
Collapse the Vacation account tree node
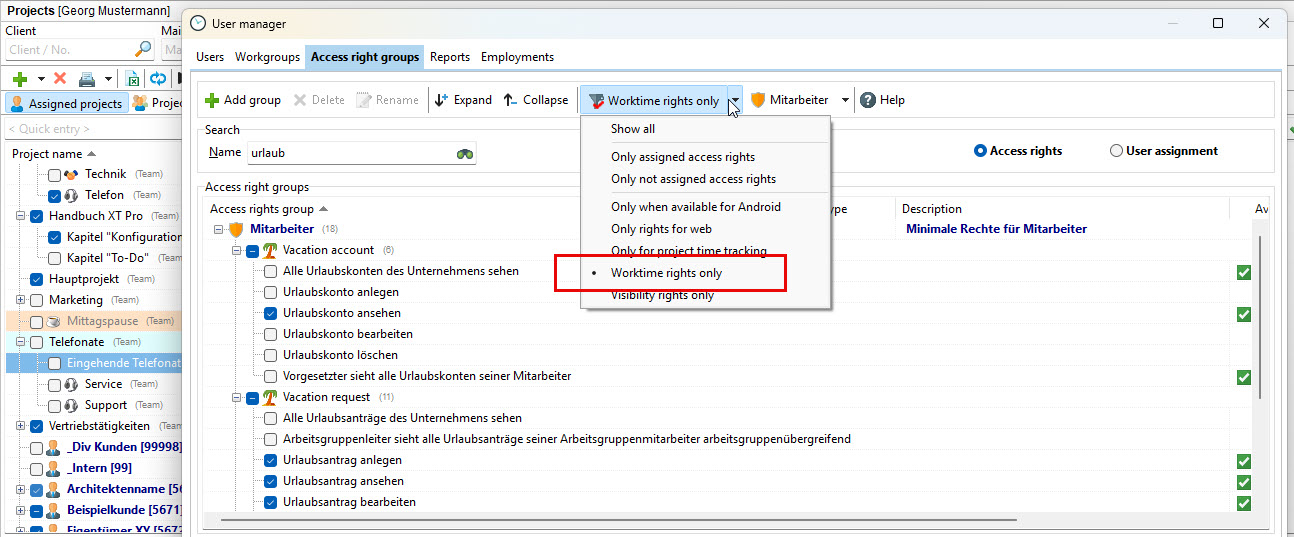(237, 250)
